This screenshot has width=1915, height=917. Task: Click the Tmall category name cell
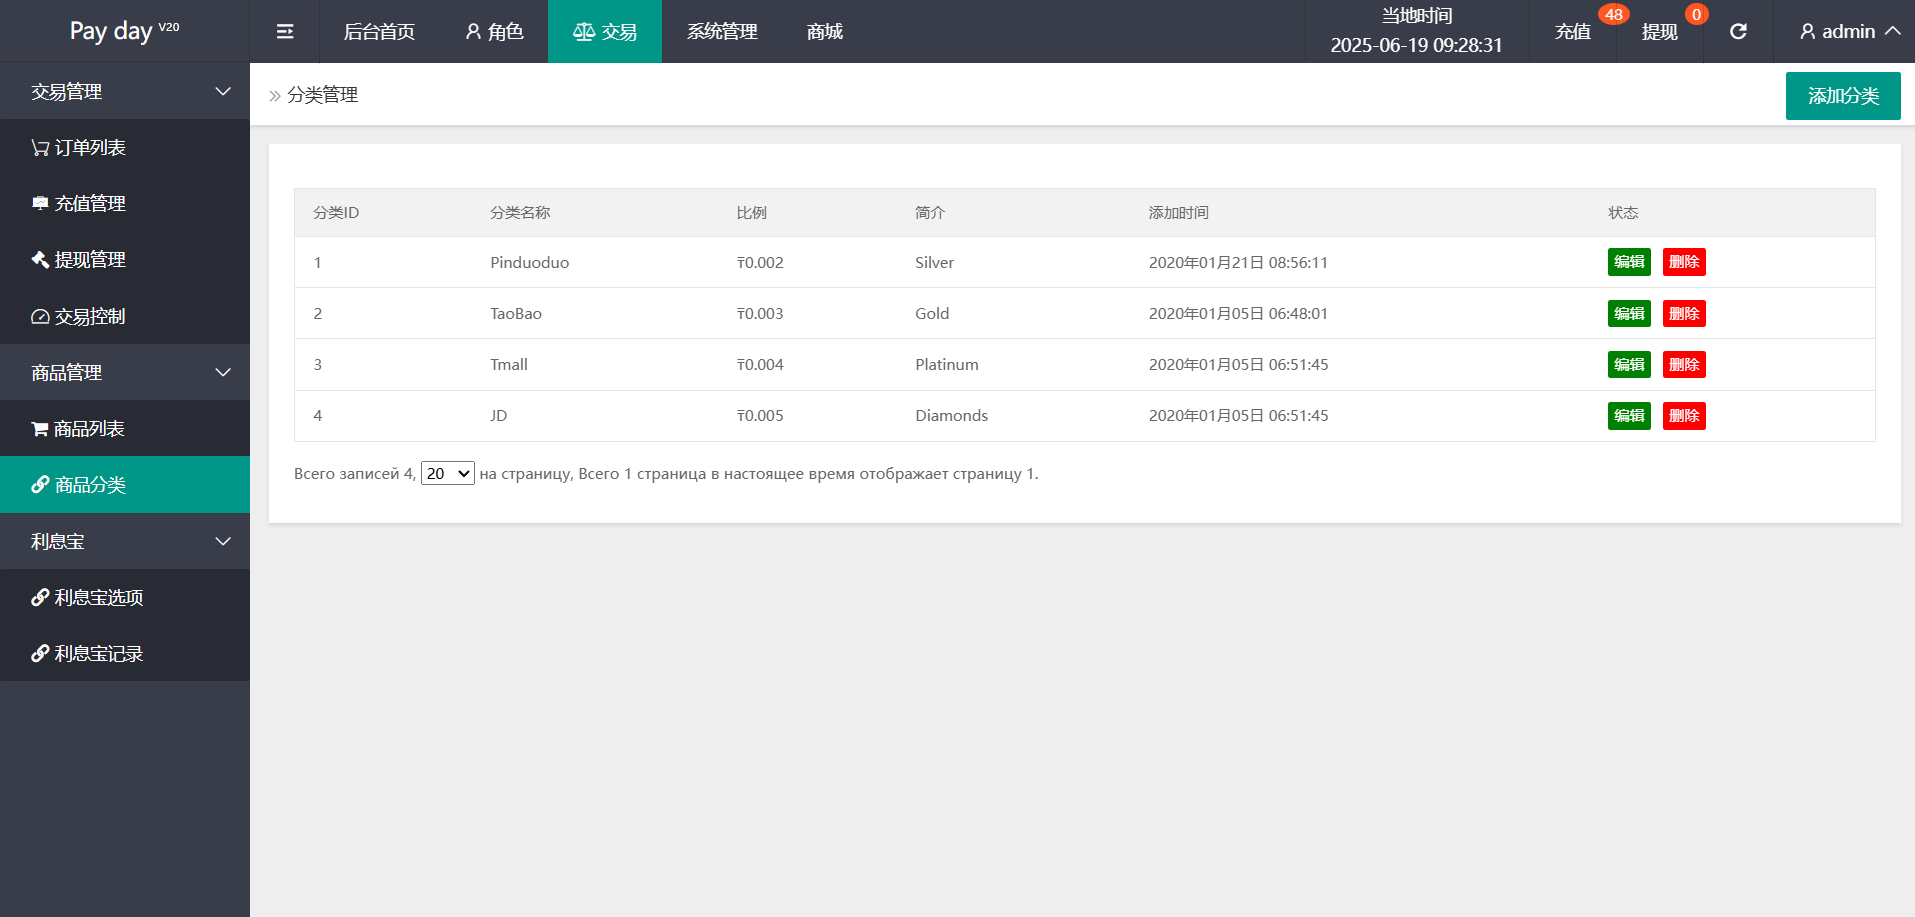pos(509,364)
